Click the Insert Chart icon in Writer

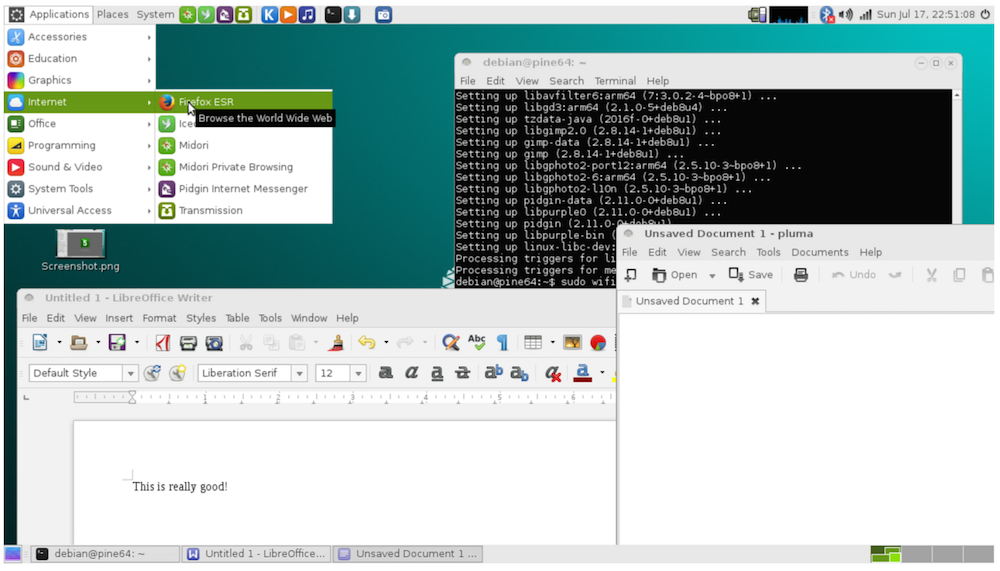(x=598, y=343)
